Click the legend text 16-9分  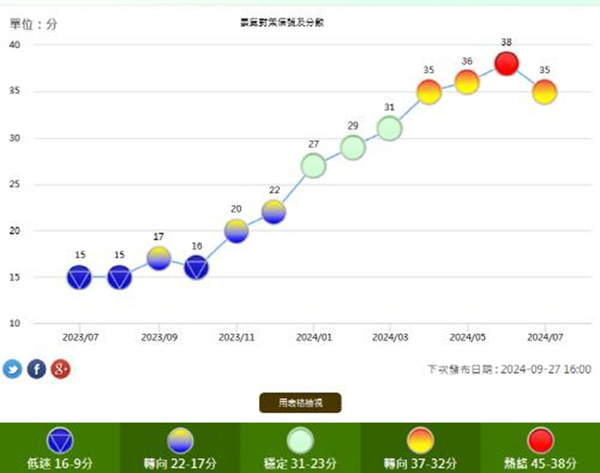click(x=73, y=463)
